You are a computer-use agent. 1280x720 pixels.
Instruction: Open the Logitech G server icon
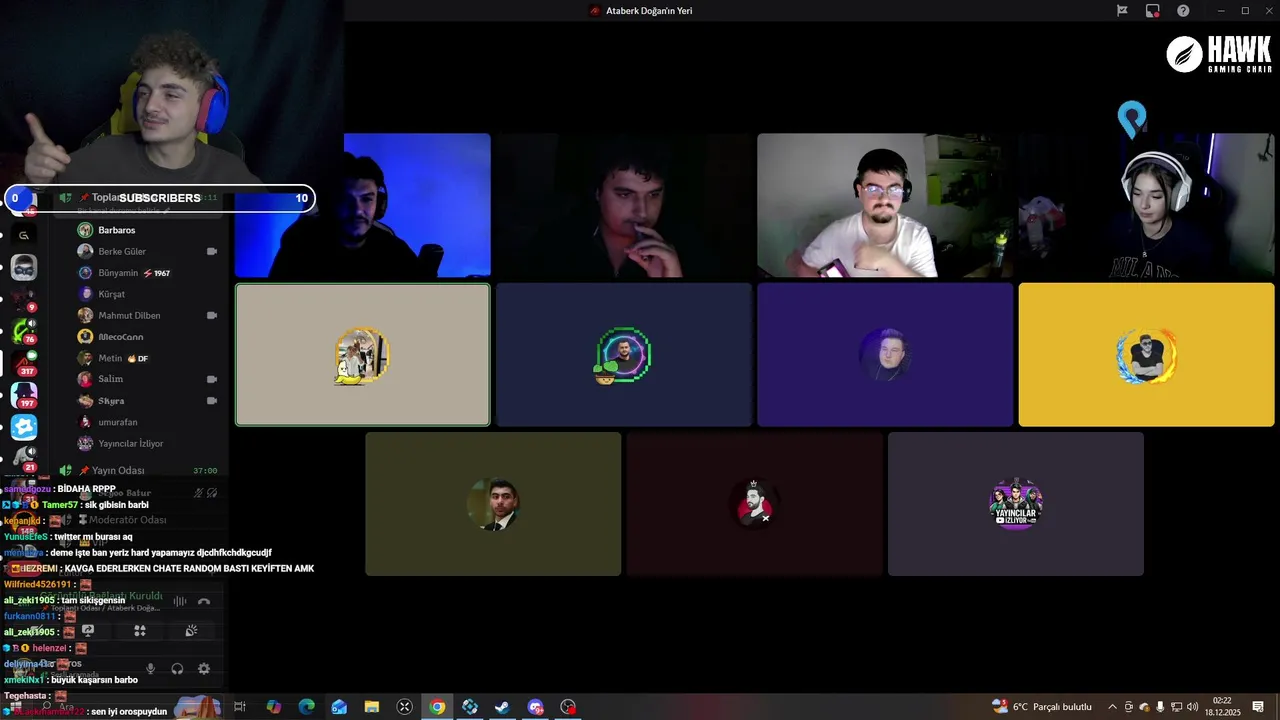click(24, 235)
